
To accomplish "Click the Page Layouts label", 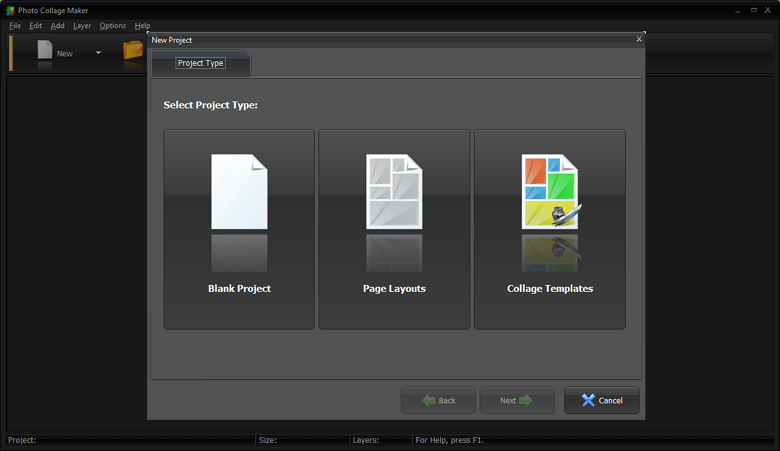I will point(394,288).
